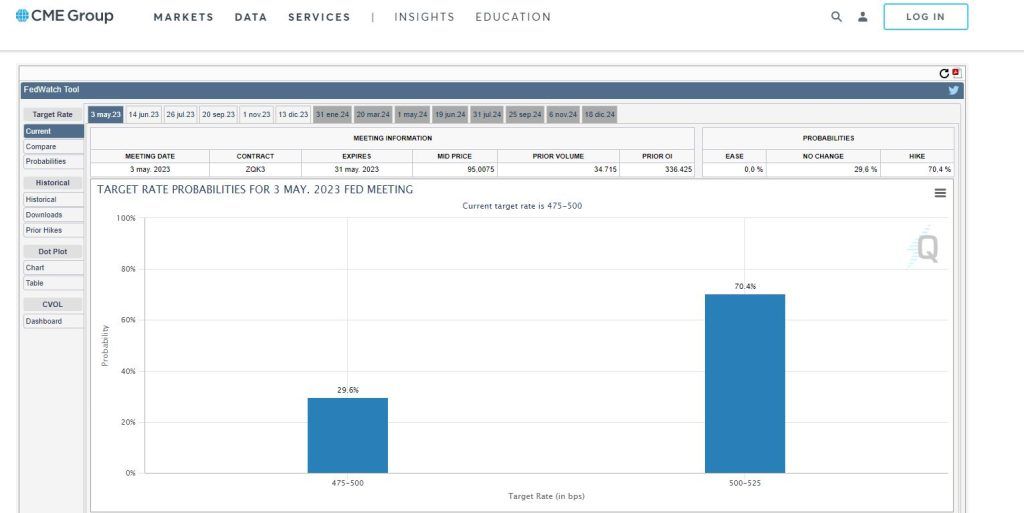Click the HIKE column header
This screenshot has width=1024, height=513.
(x=917, y=157)
